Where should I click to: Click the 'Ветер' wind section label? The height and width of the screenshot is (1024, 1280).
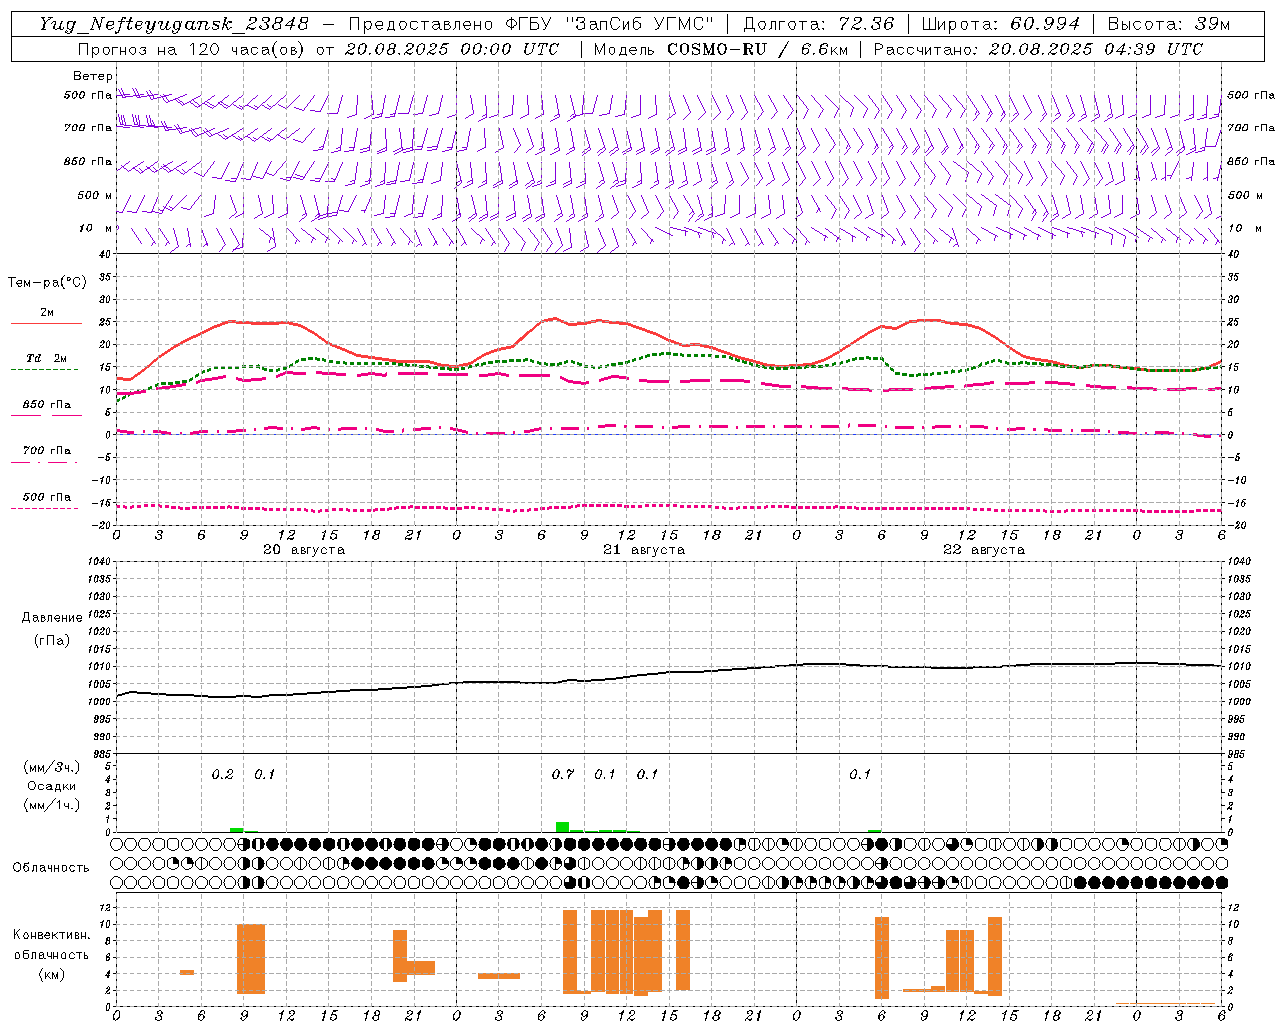93,76
